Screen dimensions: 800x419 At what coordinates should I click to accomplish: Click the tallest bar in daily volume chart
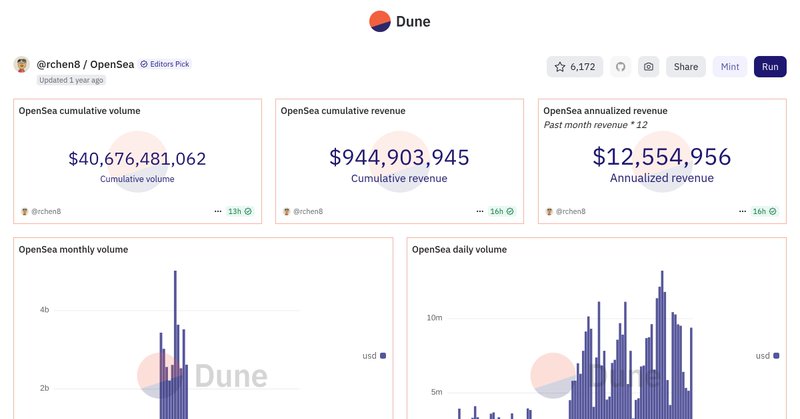click(x=662, y=345)
